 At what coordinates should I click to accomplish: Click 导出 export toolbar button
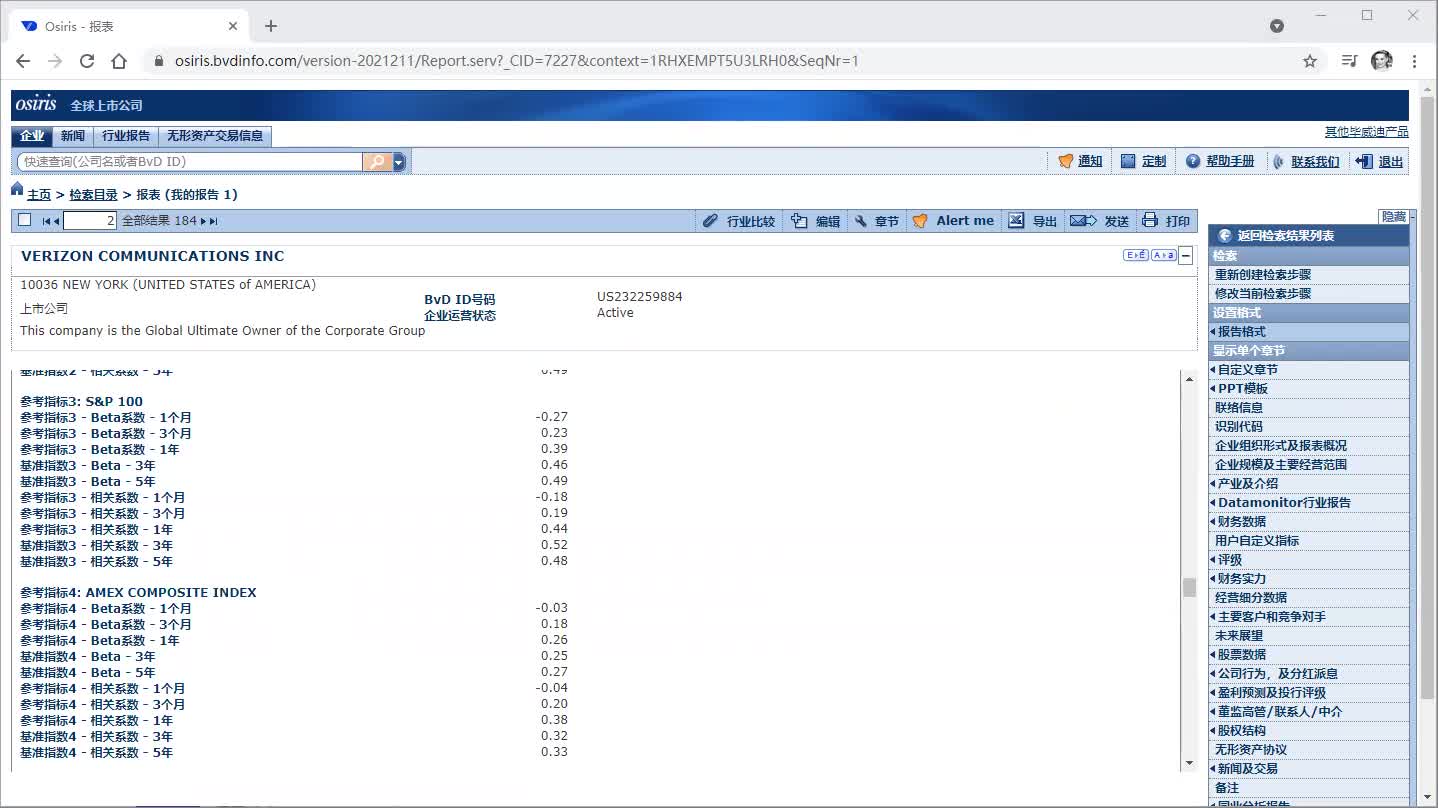pos(1033,221)
